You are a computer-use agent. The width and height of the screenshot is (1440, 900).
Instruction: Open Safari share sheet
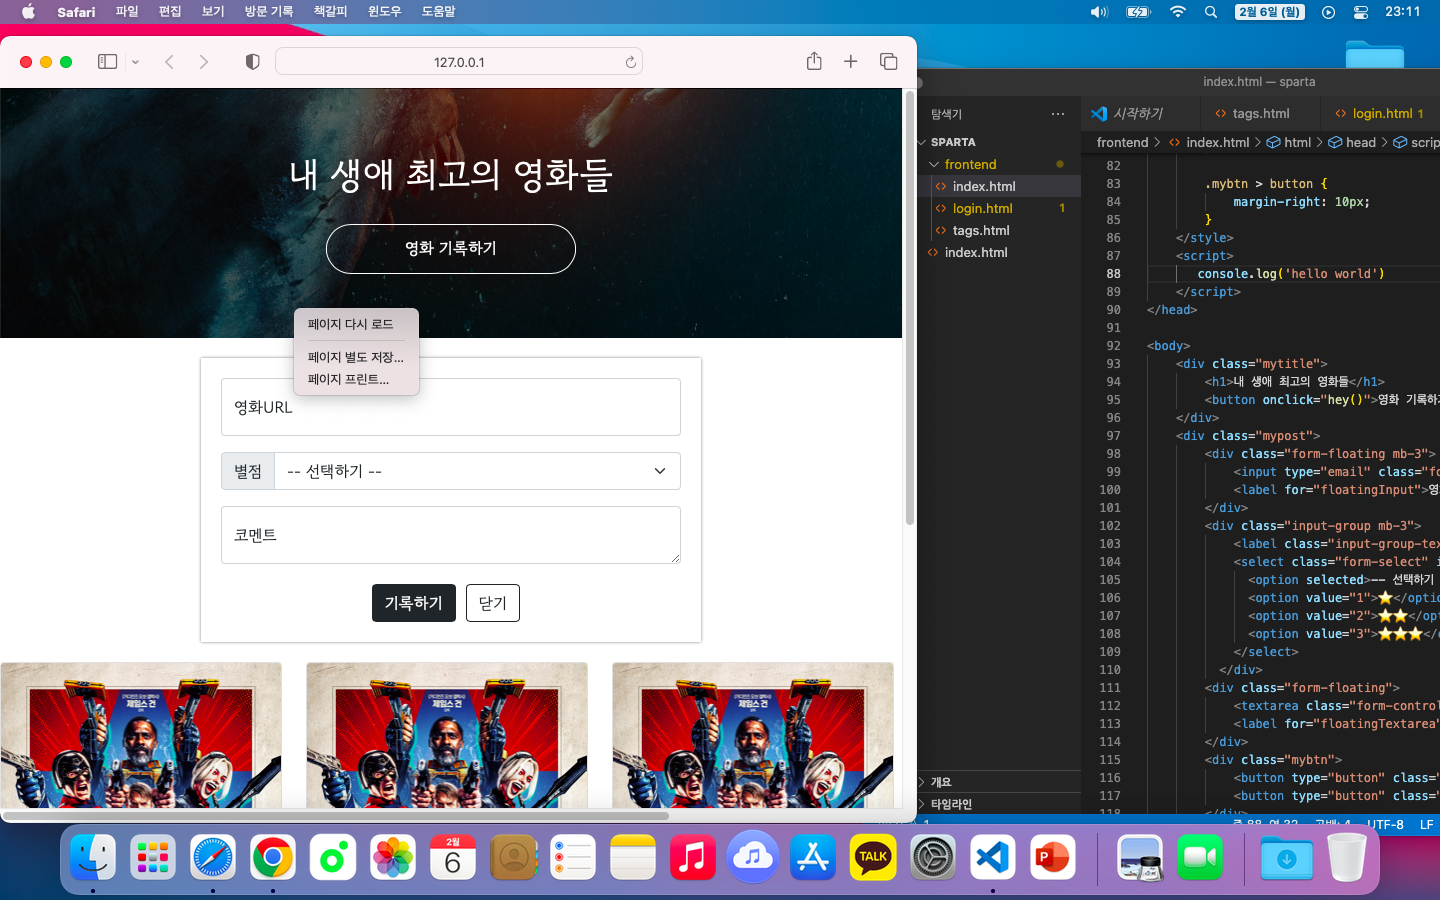(814, 61)
